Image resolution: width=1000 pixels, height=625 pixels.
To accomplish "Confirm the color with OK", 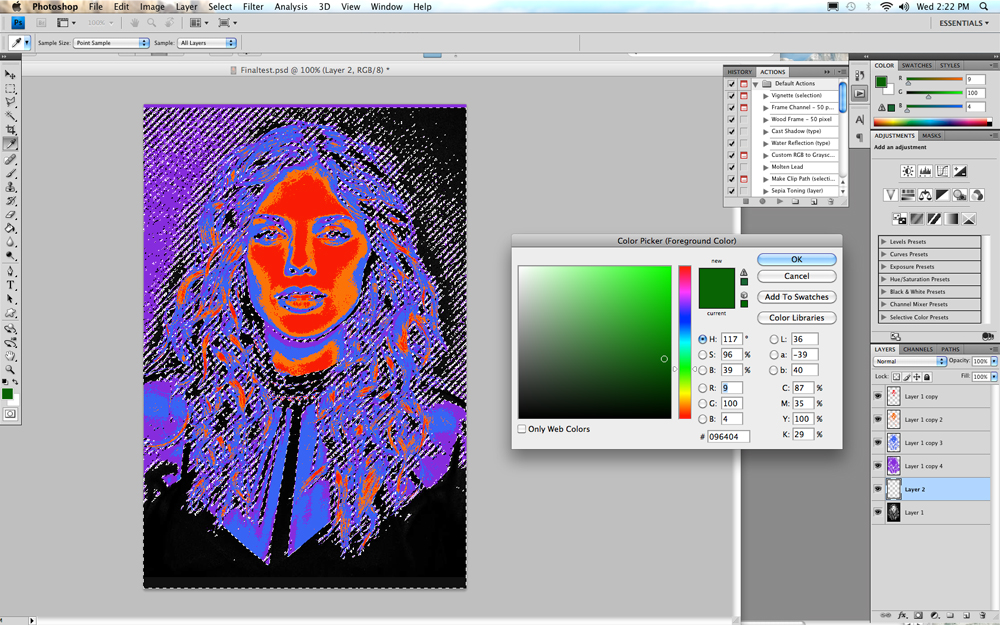I will pos(797,260).
